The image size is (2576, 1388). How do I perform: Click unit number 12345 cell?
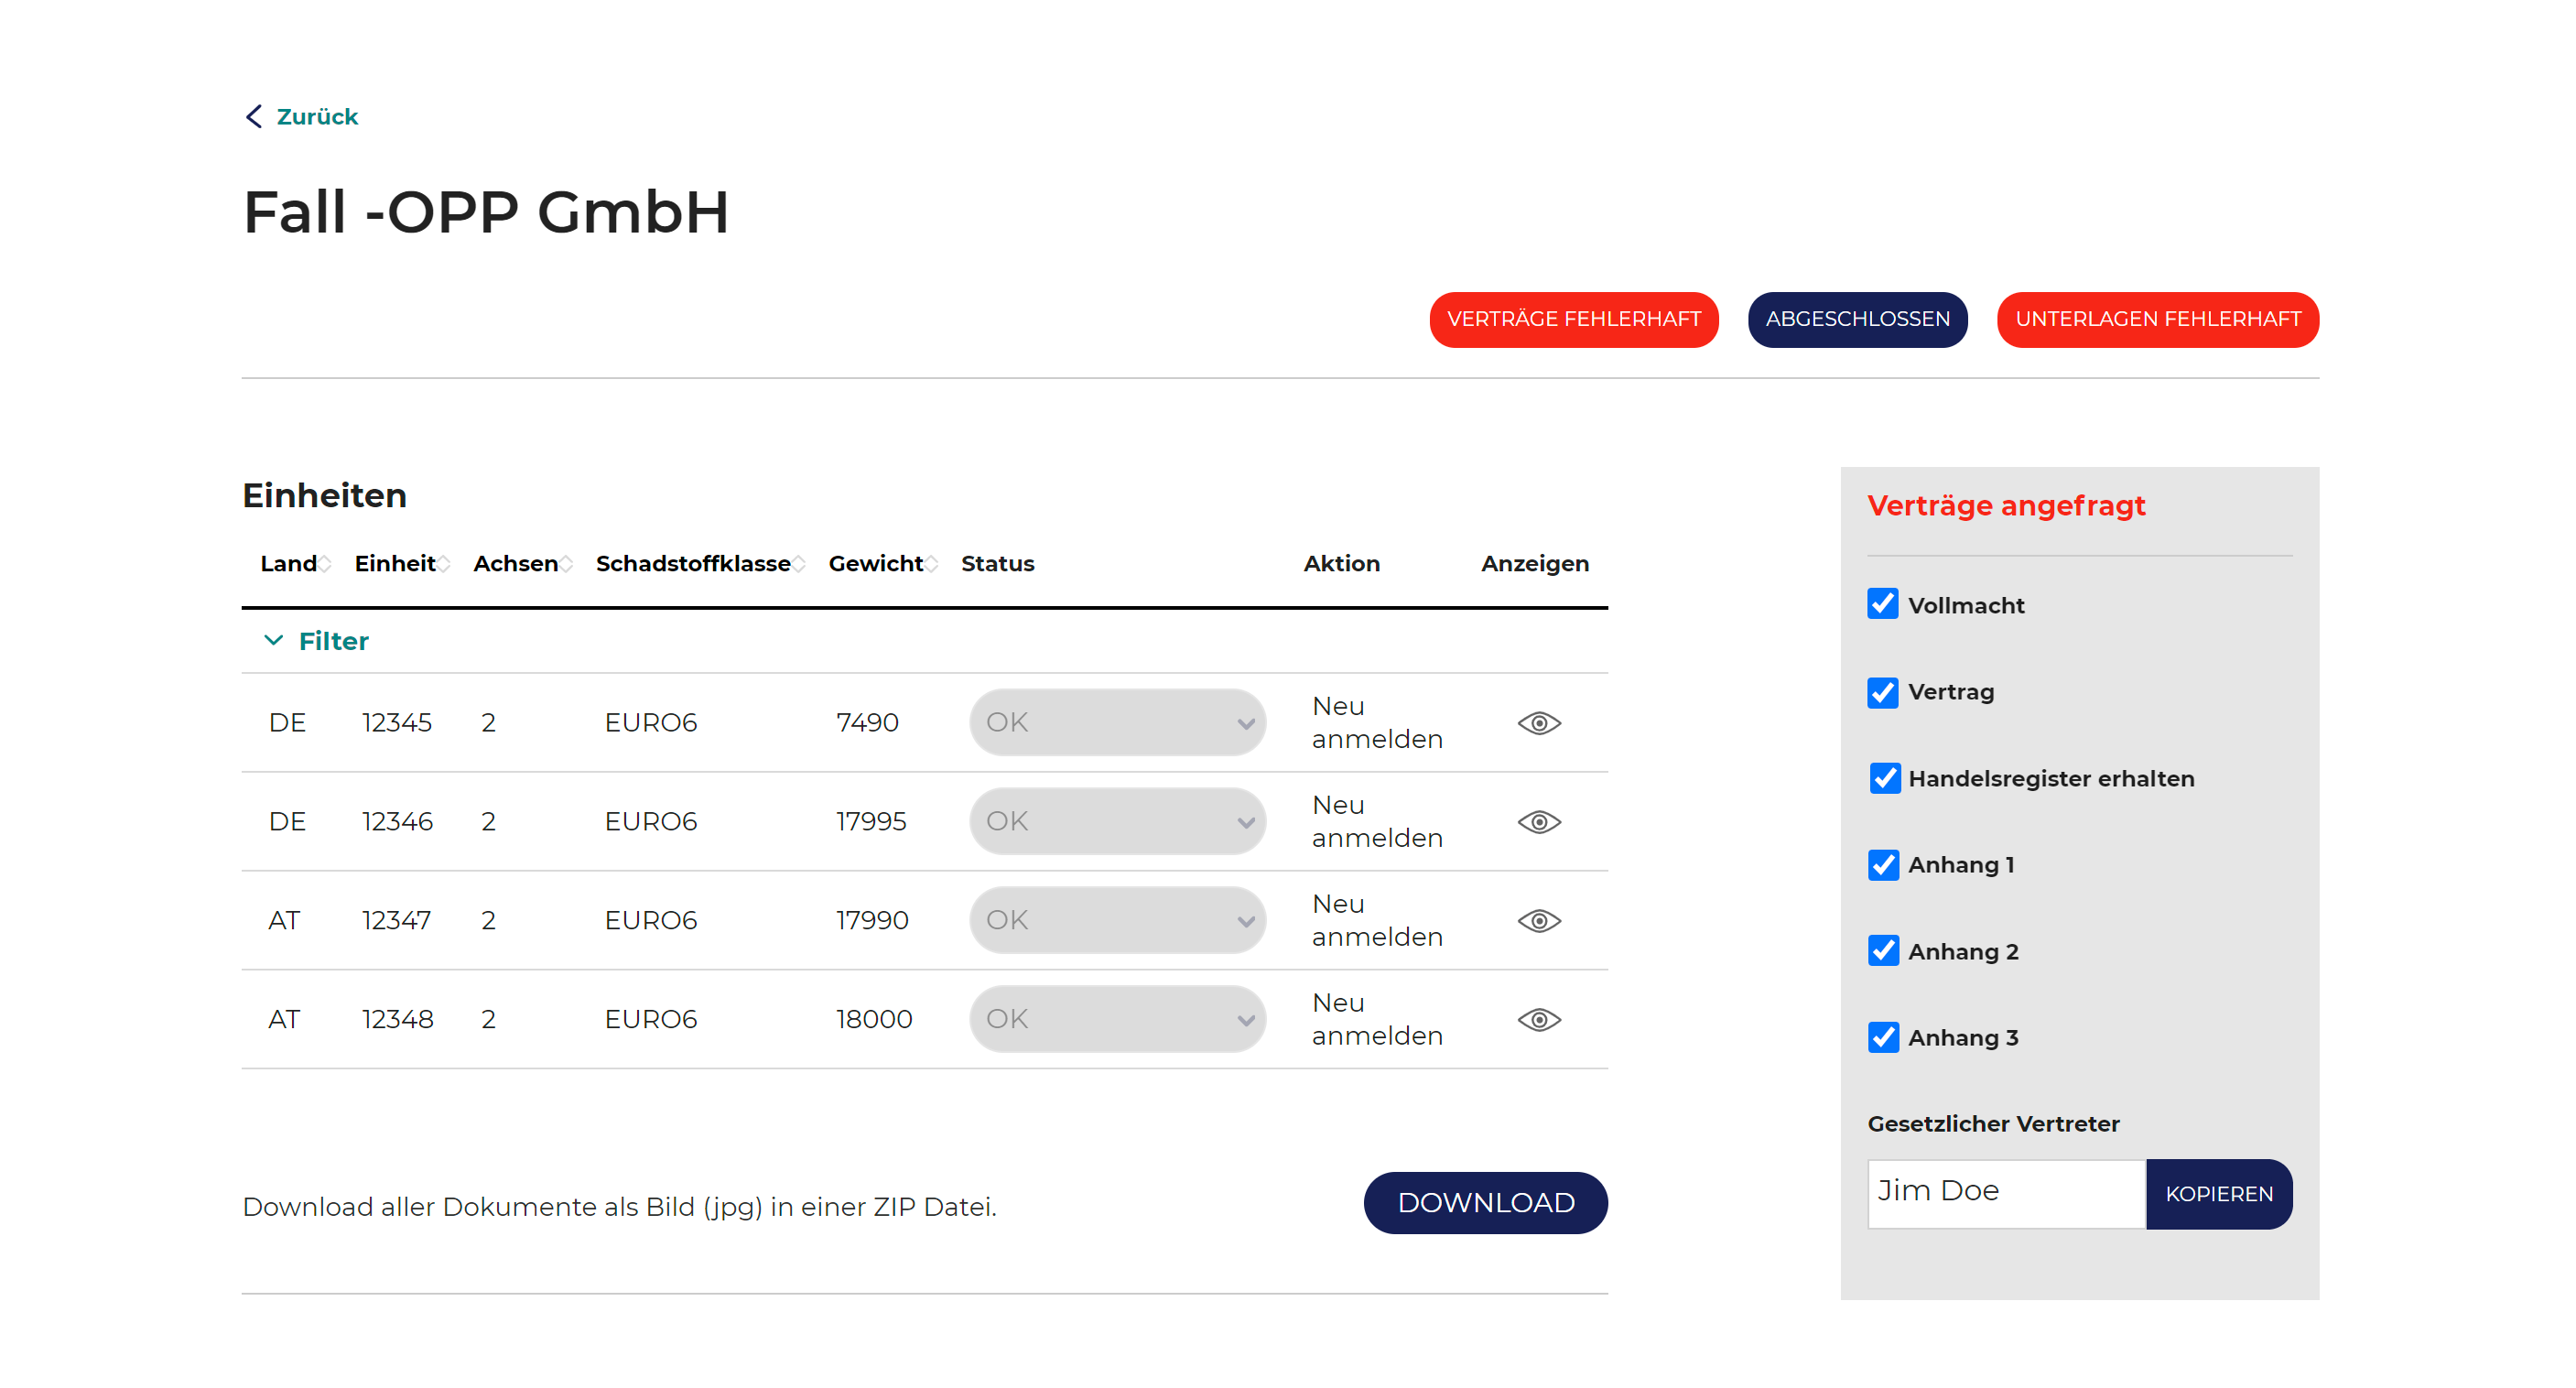(397, 722)
